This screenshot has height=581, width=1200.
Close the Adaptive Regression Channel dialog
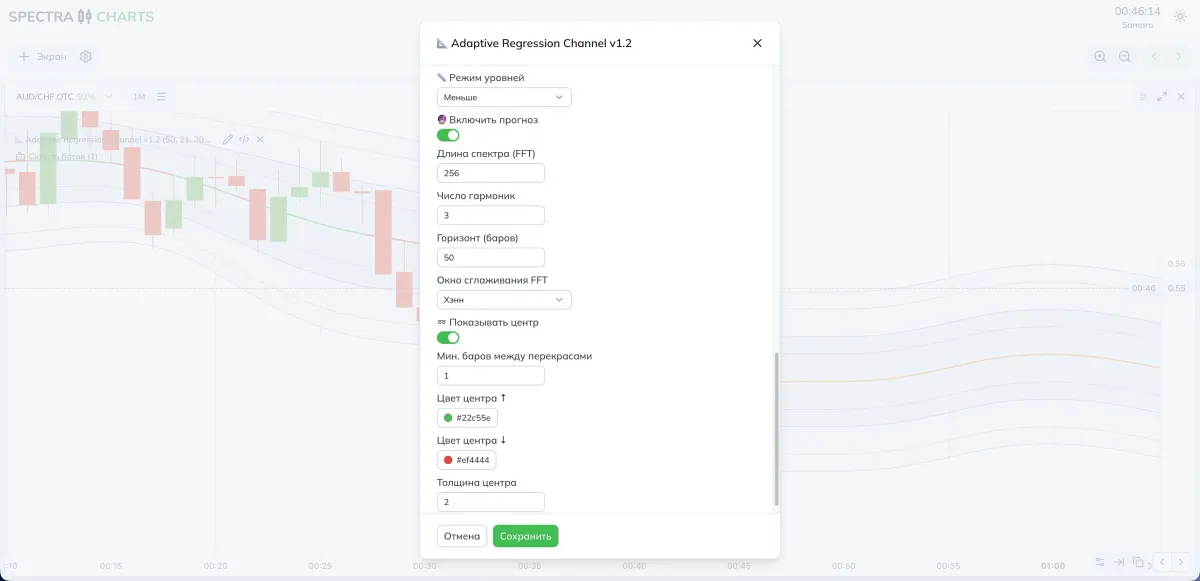pos(757,43)
